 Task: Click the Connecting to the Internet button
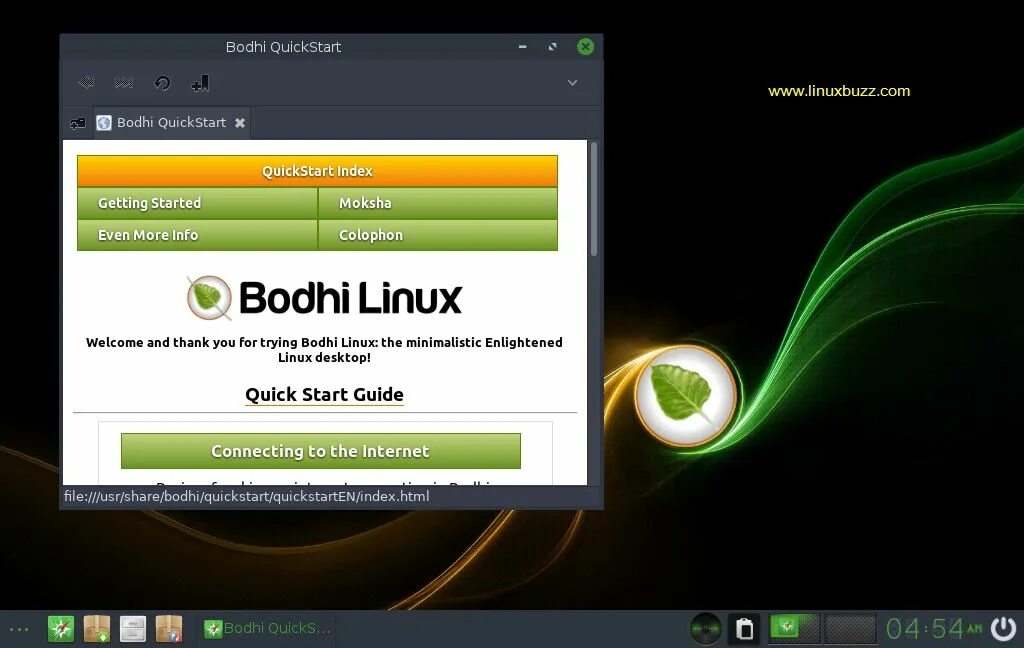coord(321,451)
